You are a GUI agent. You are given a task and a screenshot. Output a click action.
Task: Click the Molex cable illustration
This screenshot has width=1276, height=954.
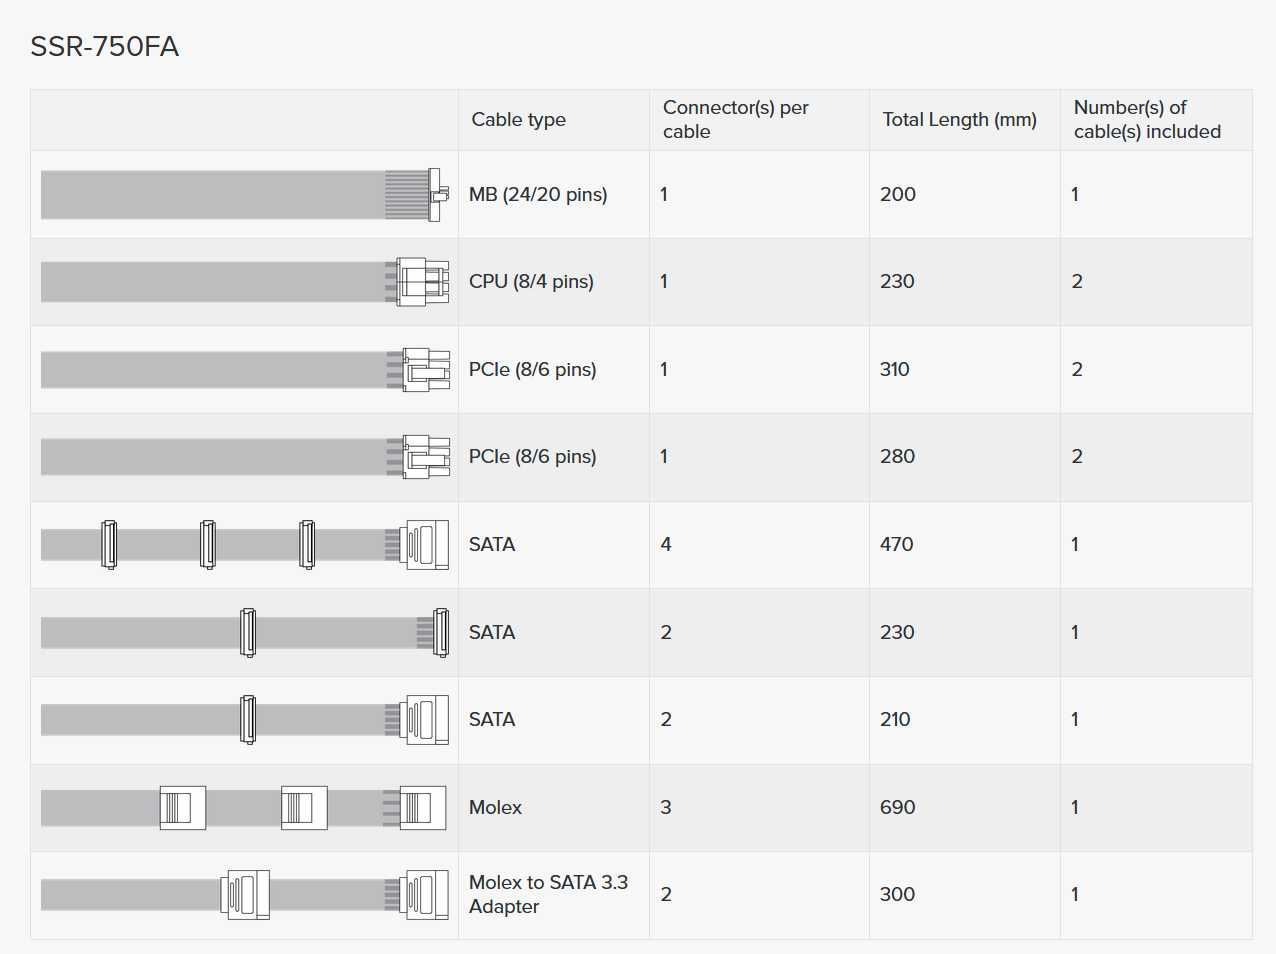(x=245, y=807)
